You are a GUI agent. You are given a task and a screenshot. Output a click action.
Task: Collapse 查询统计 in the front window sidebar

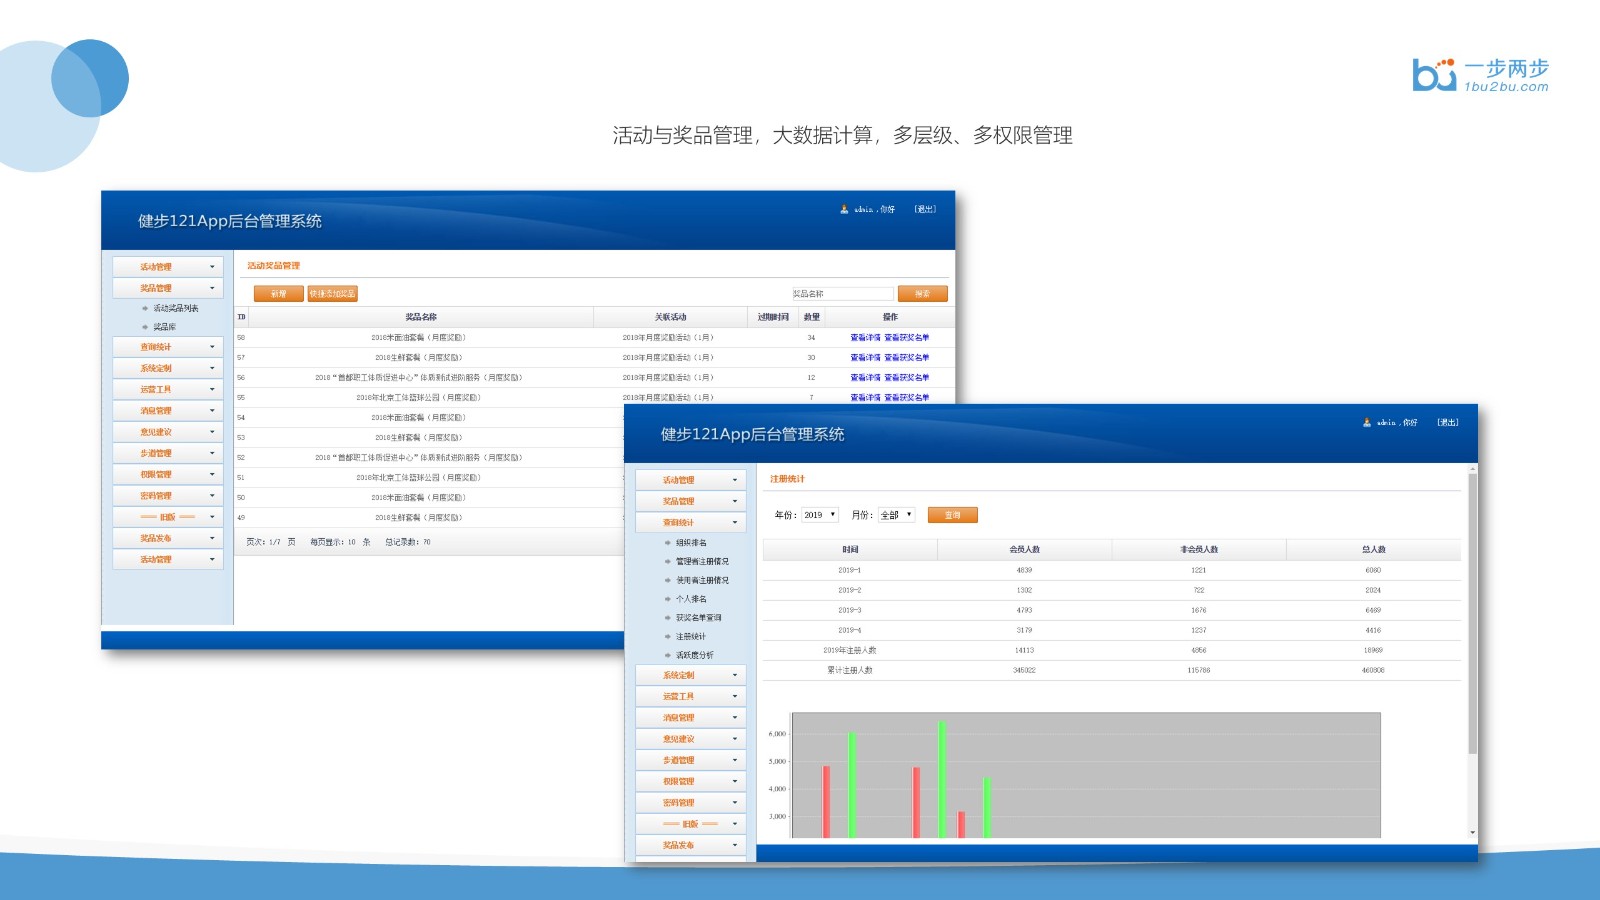[691, 522]
